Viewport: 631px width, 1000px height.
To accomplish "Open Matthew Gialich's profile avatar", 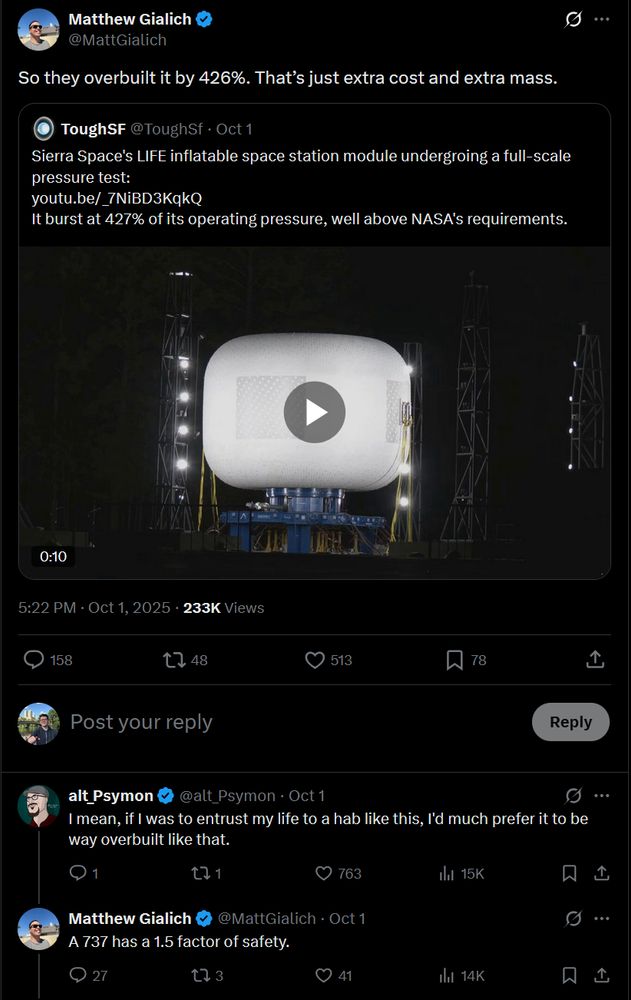I will click(38, 29).
